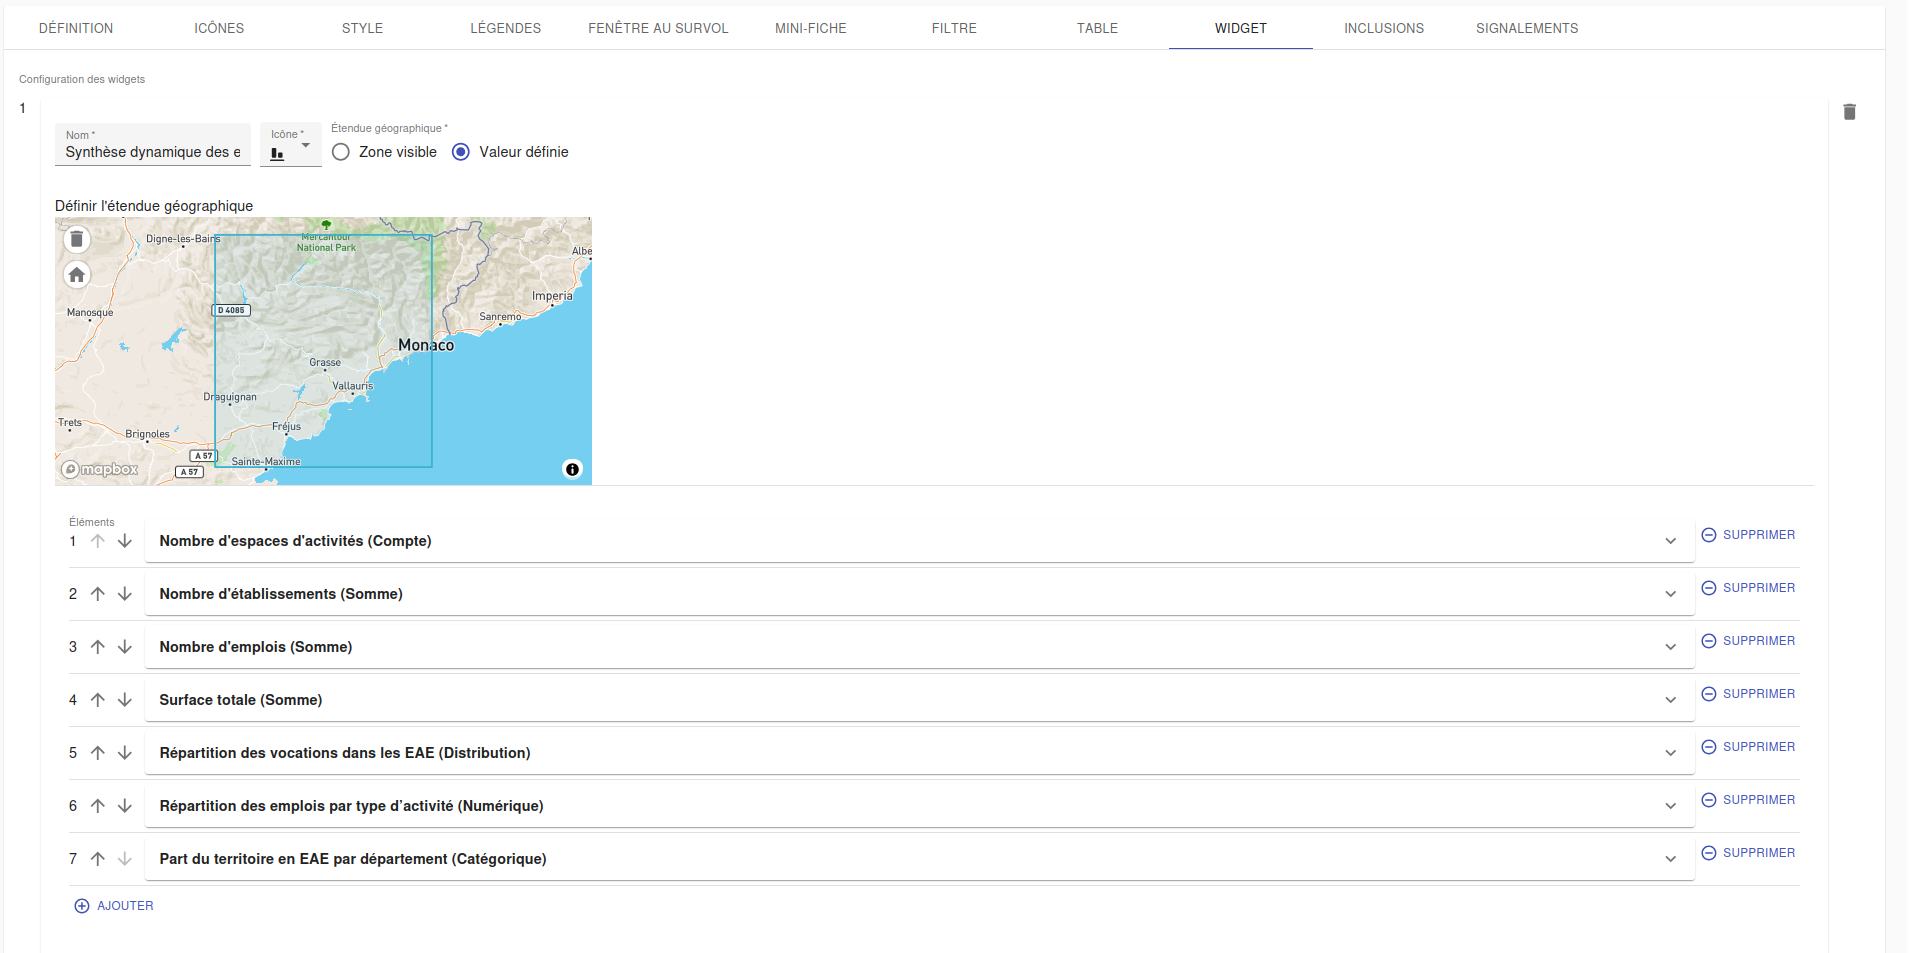Viewport: 1916px width, 953px height.
Task: Click SUPPRIMER for Répartition des emplois
Action: [1748, 800]
